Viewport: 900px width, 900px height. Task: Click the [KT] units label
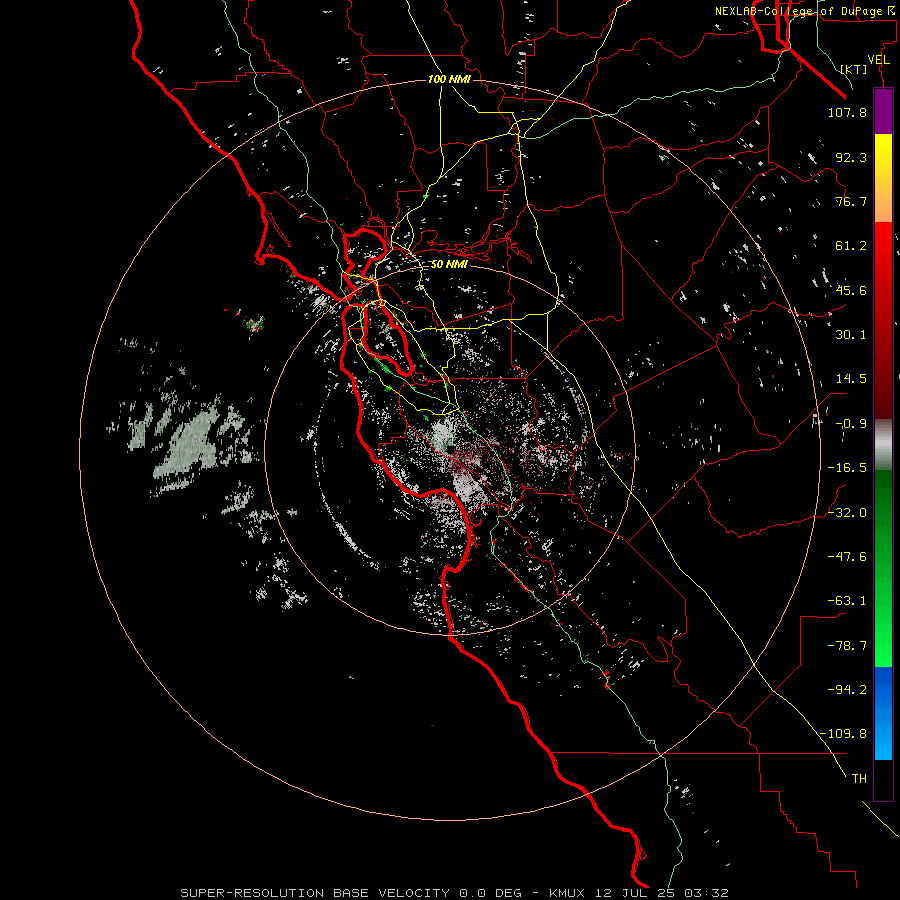point(854,69)
